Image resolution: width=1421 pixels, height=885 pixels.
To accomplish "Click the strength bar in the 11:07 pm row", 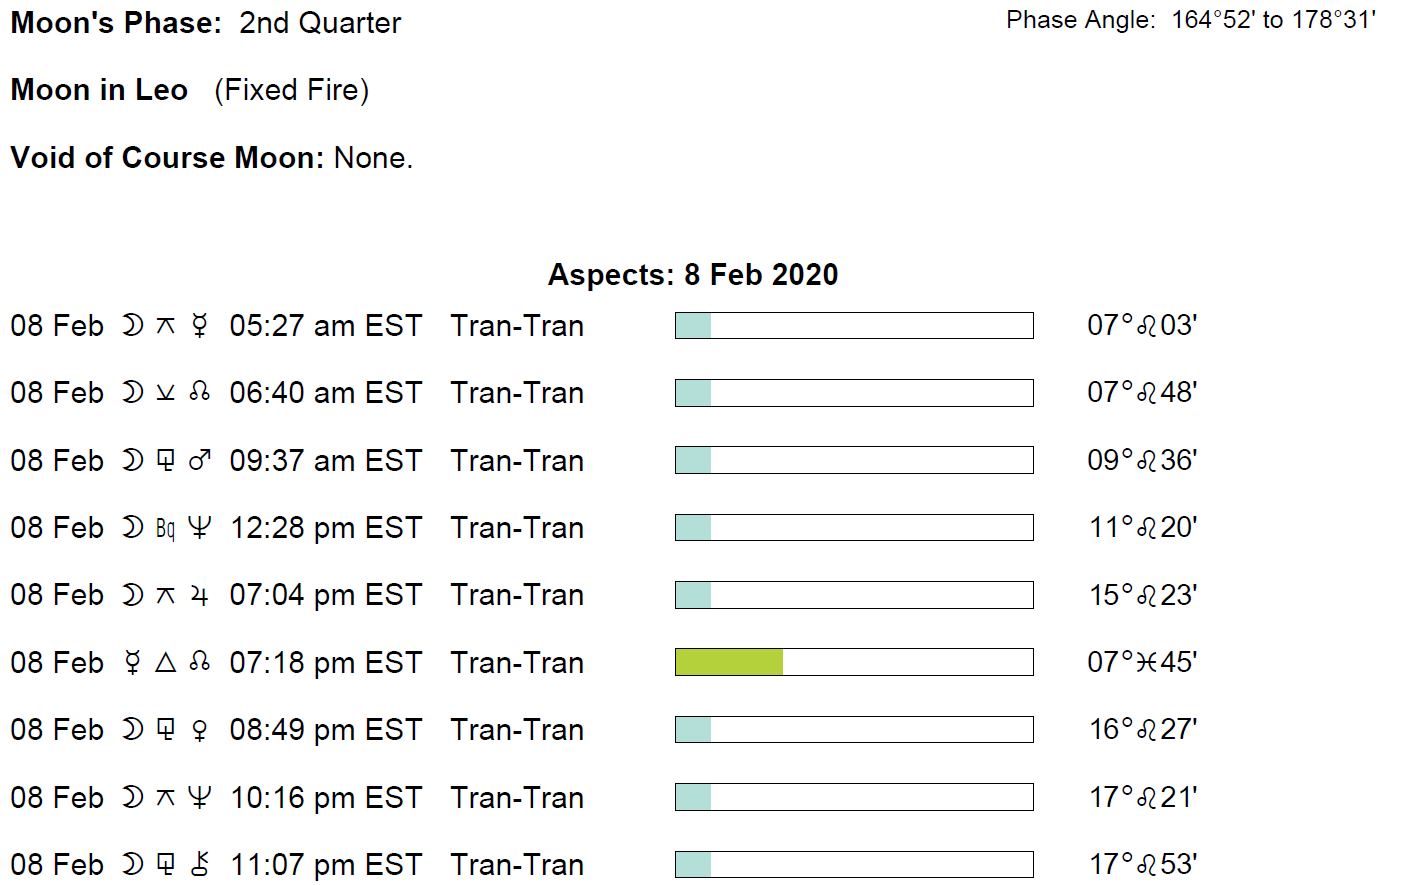I will coord(854,864).
